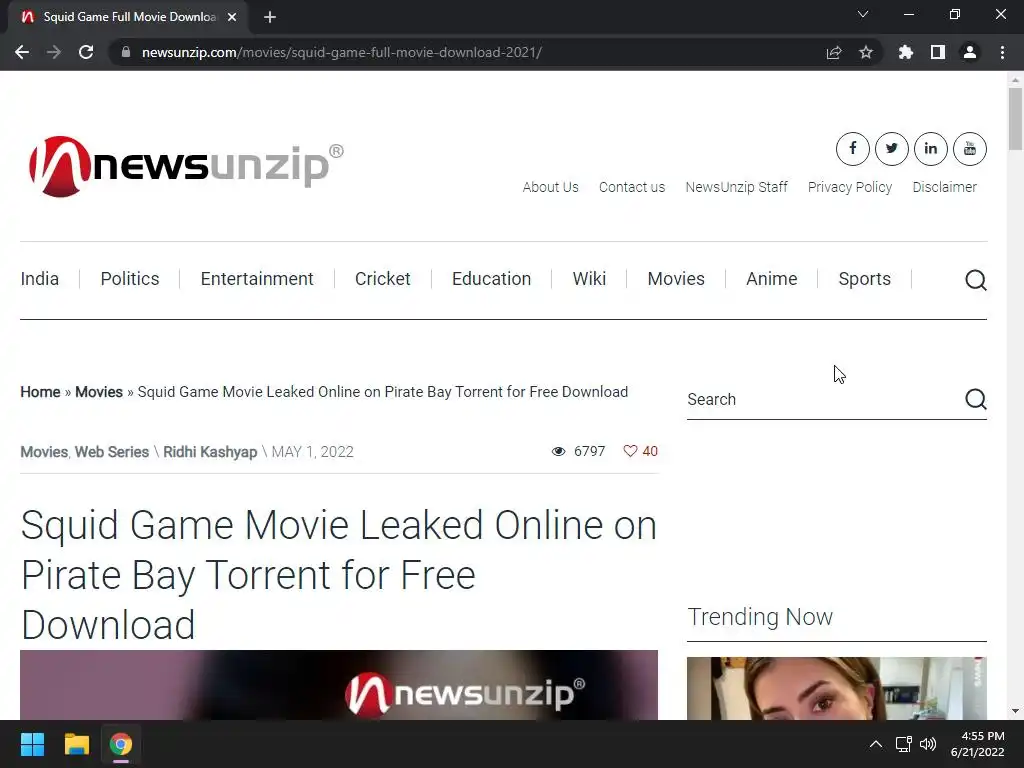Viewport: 1024px width, 768px height.
Task: Click the article headline Squid Game Movie Leaked
Action: click(x=339, y=575)
